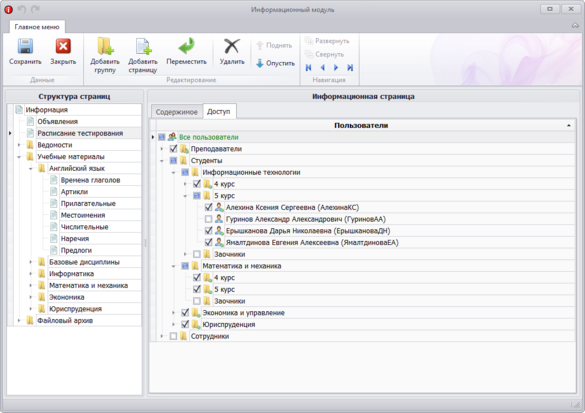
Task: Expand the Файловый архив folder
Action: 19,320
